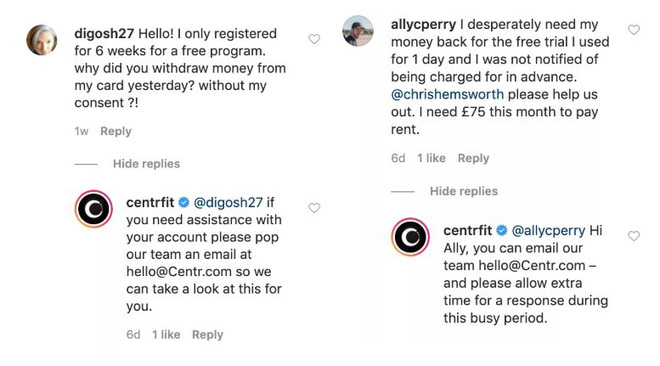Reply to centrfit's response to digosh27

(x=208, y=334)
